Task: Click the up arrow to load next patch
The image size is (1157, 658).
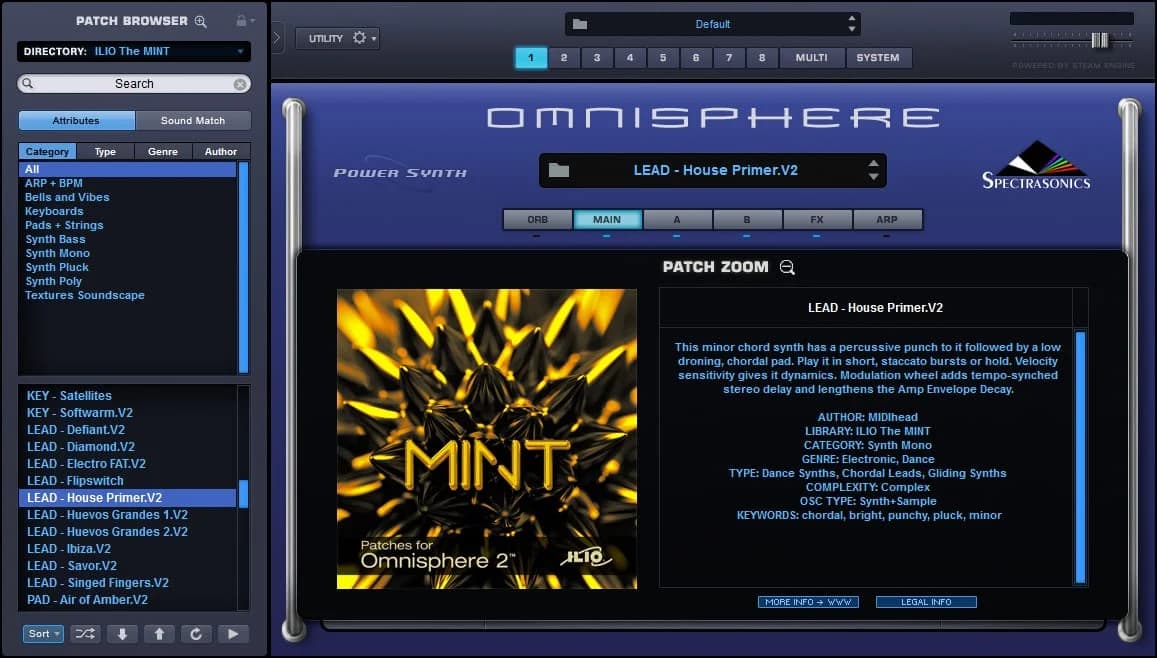Action: (x=159, y=633)
